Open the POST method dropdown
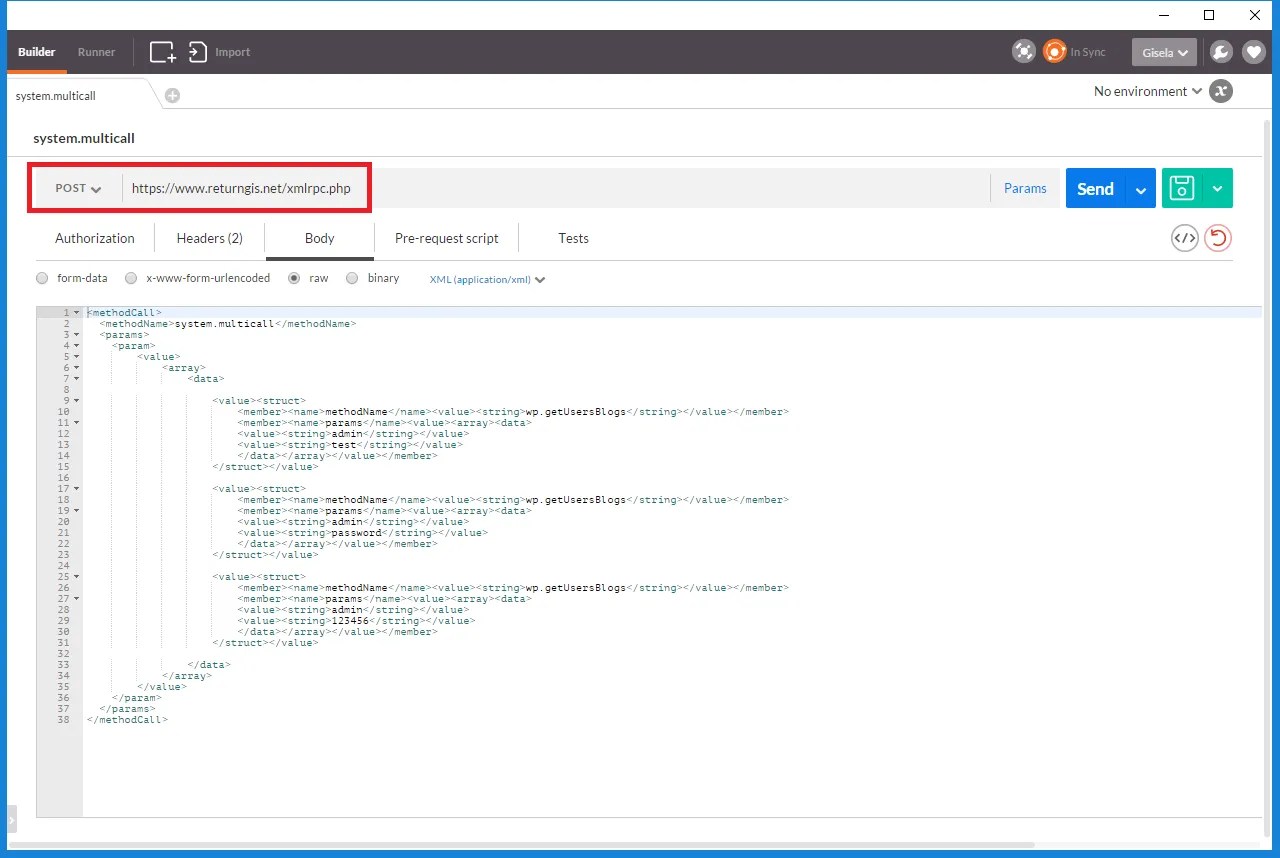 pyautogui.click(x=78, y=188)
